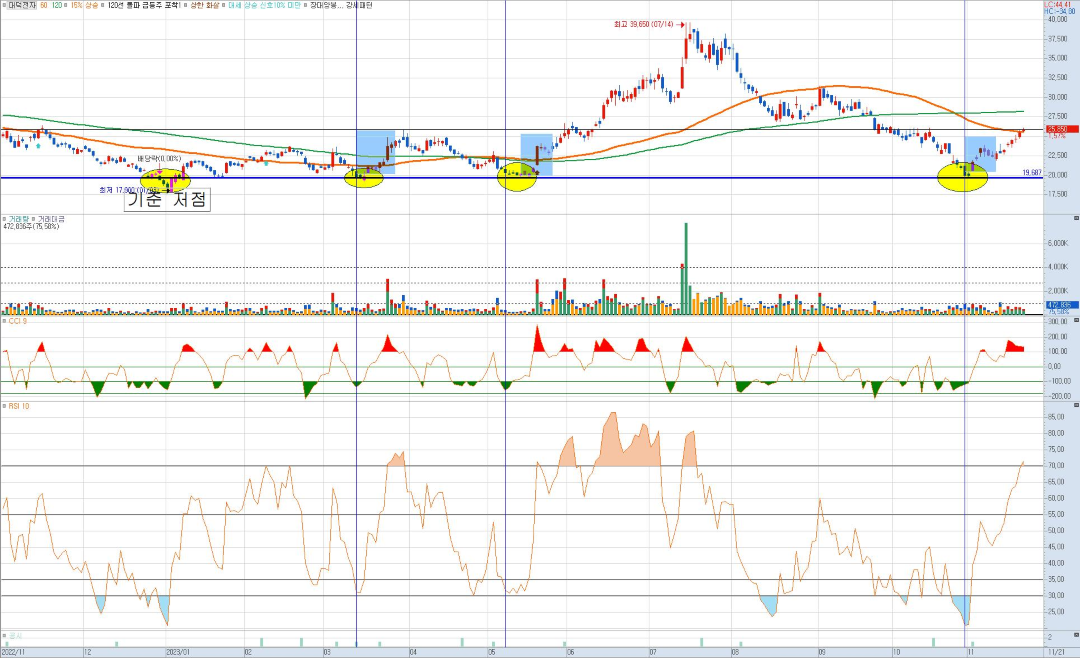Select the 120-day moving average label
This screenshot has height=658, width=1080.
[x=58, y=5]
